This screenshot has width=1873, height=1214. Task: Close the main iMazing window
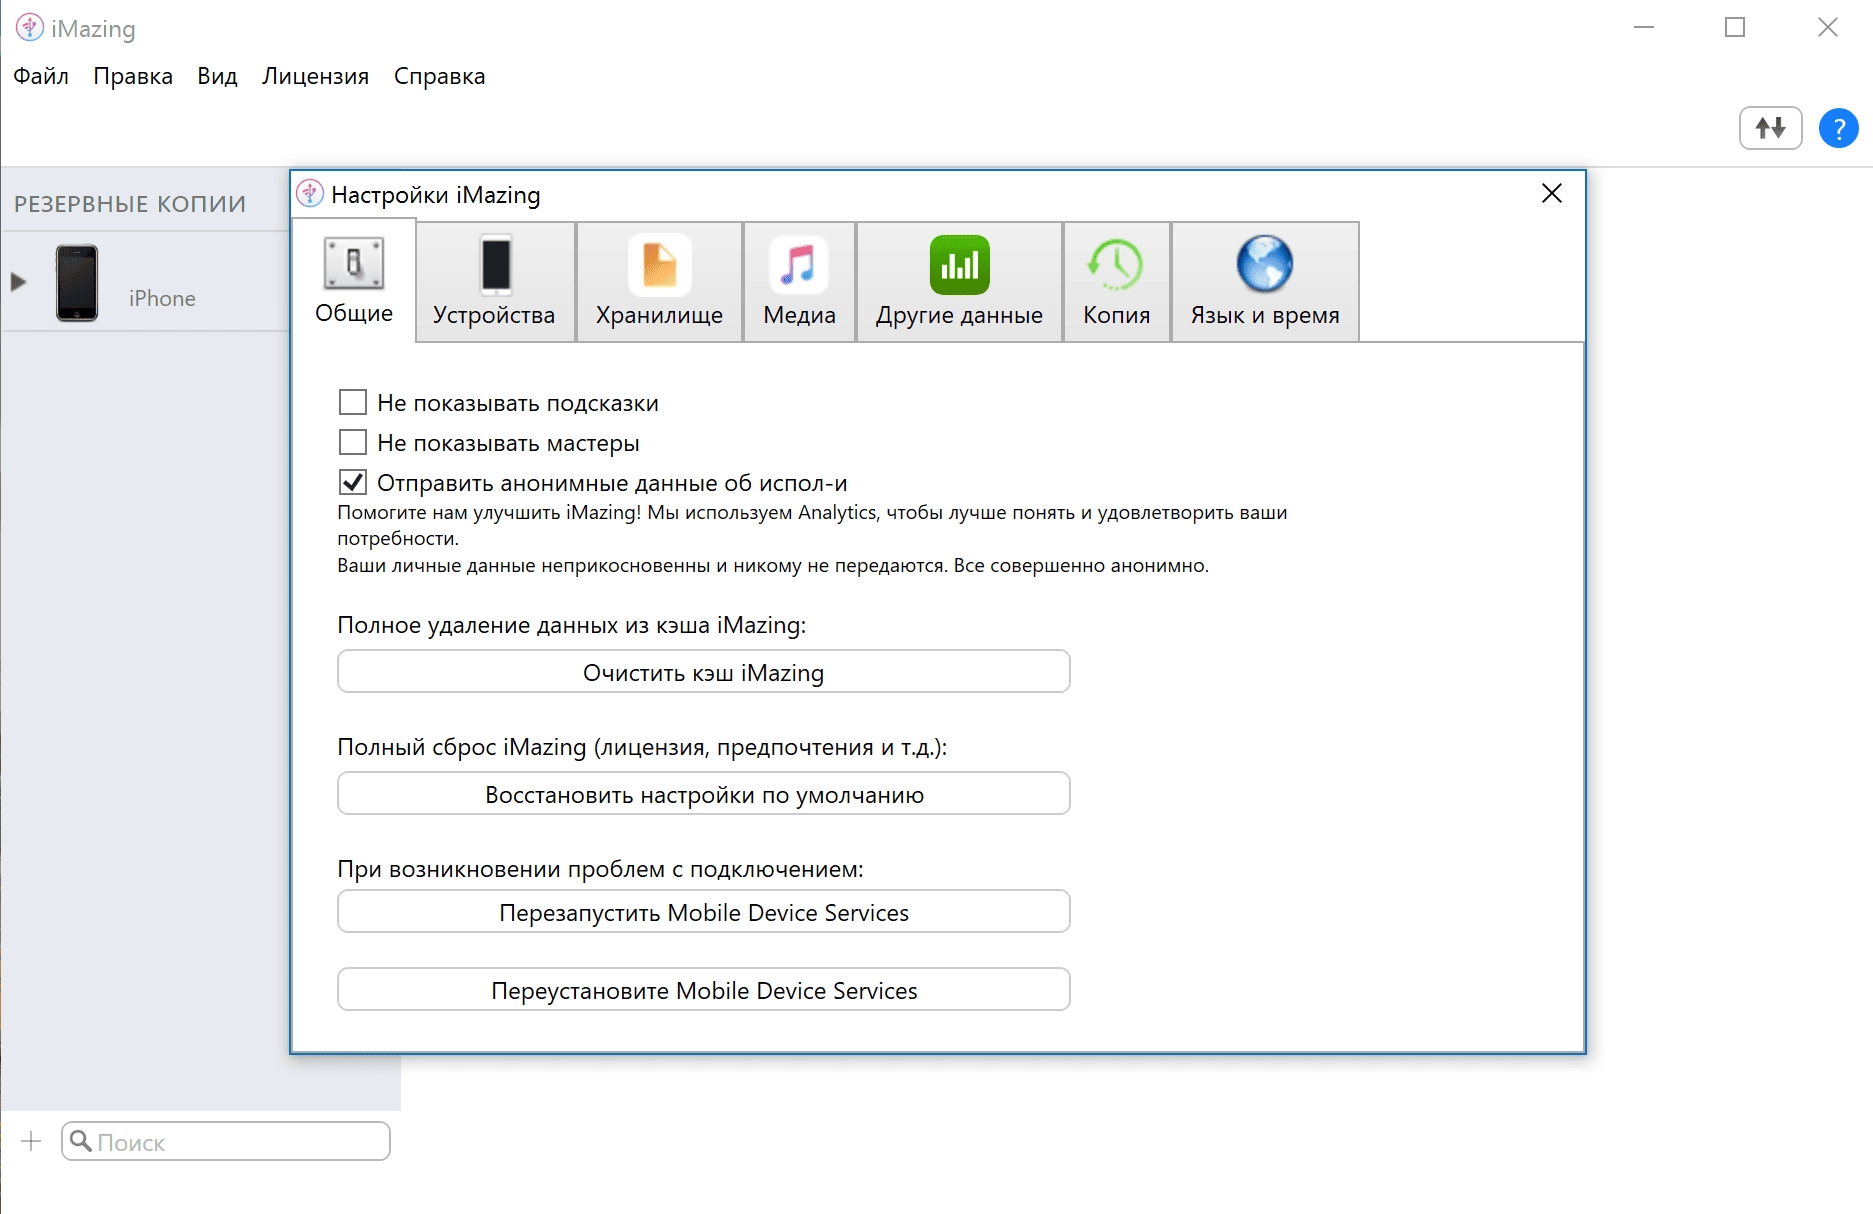1828,28
